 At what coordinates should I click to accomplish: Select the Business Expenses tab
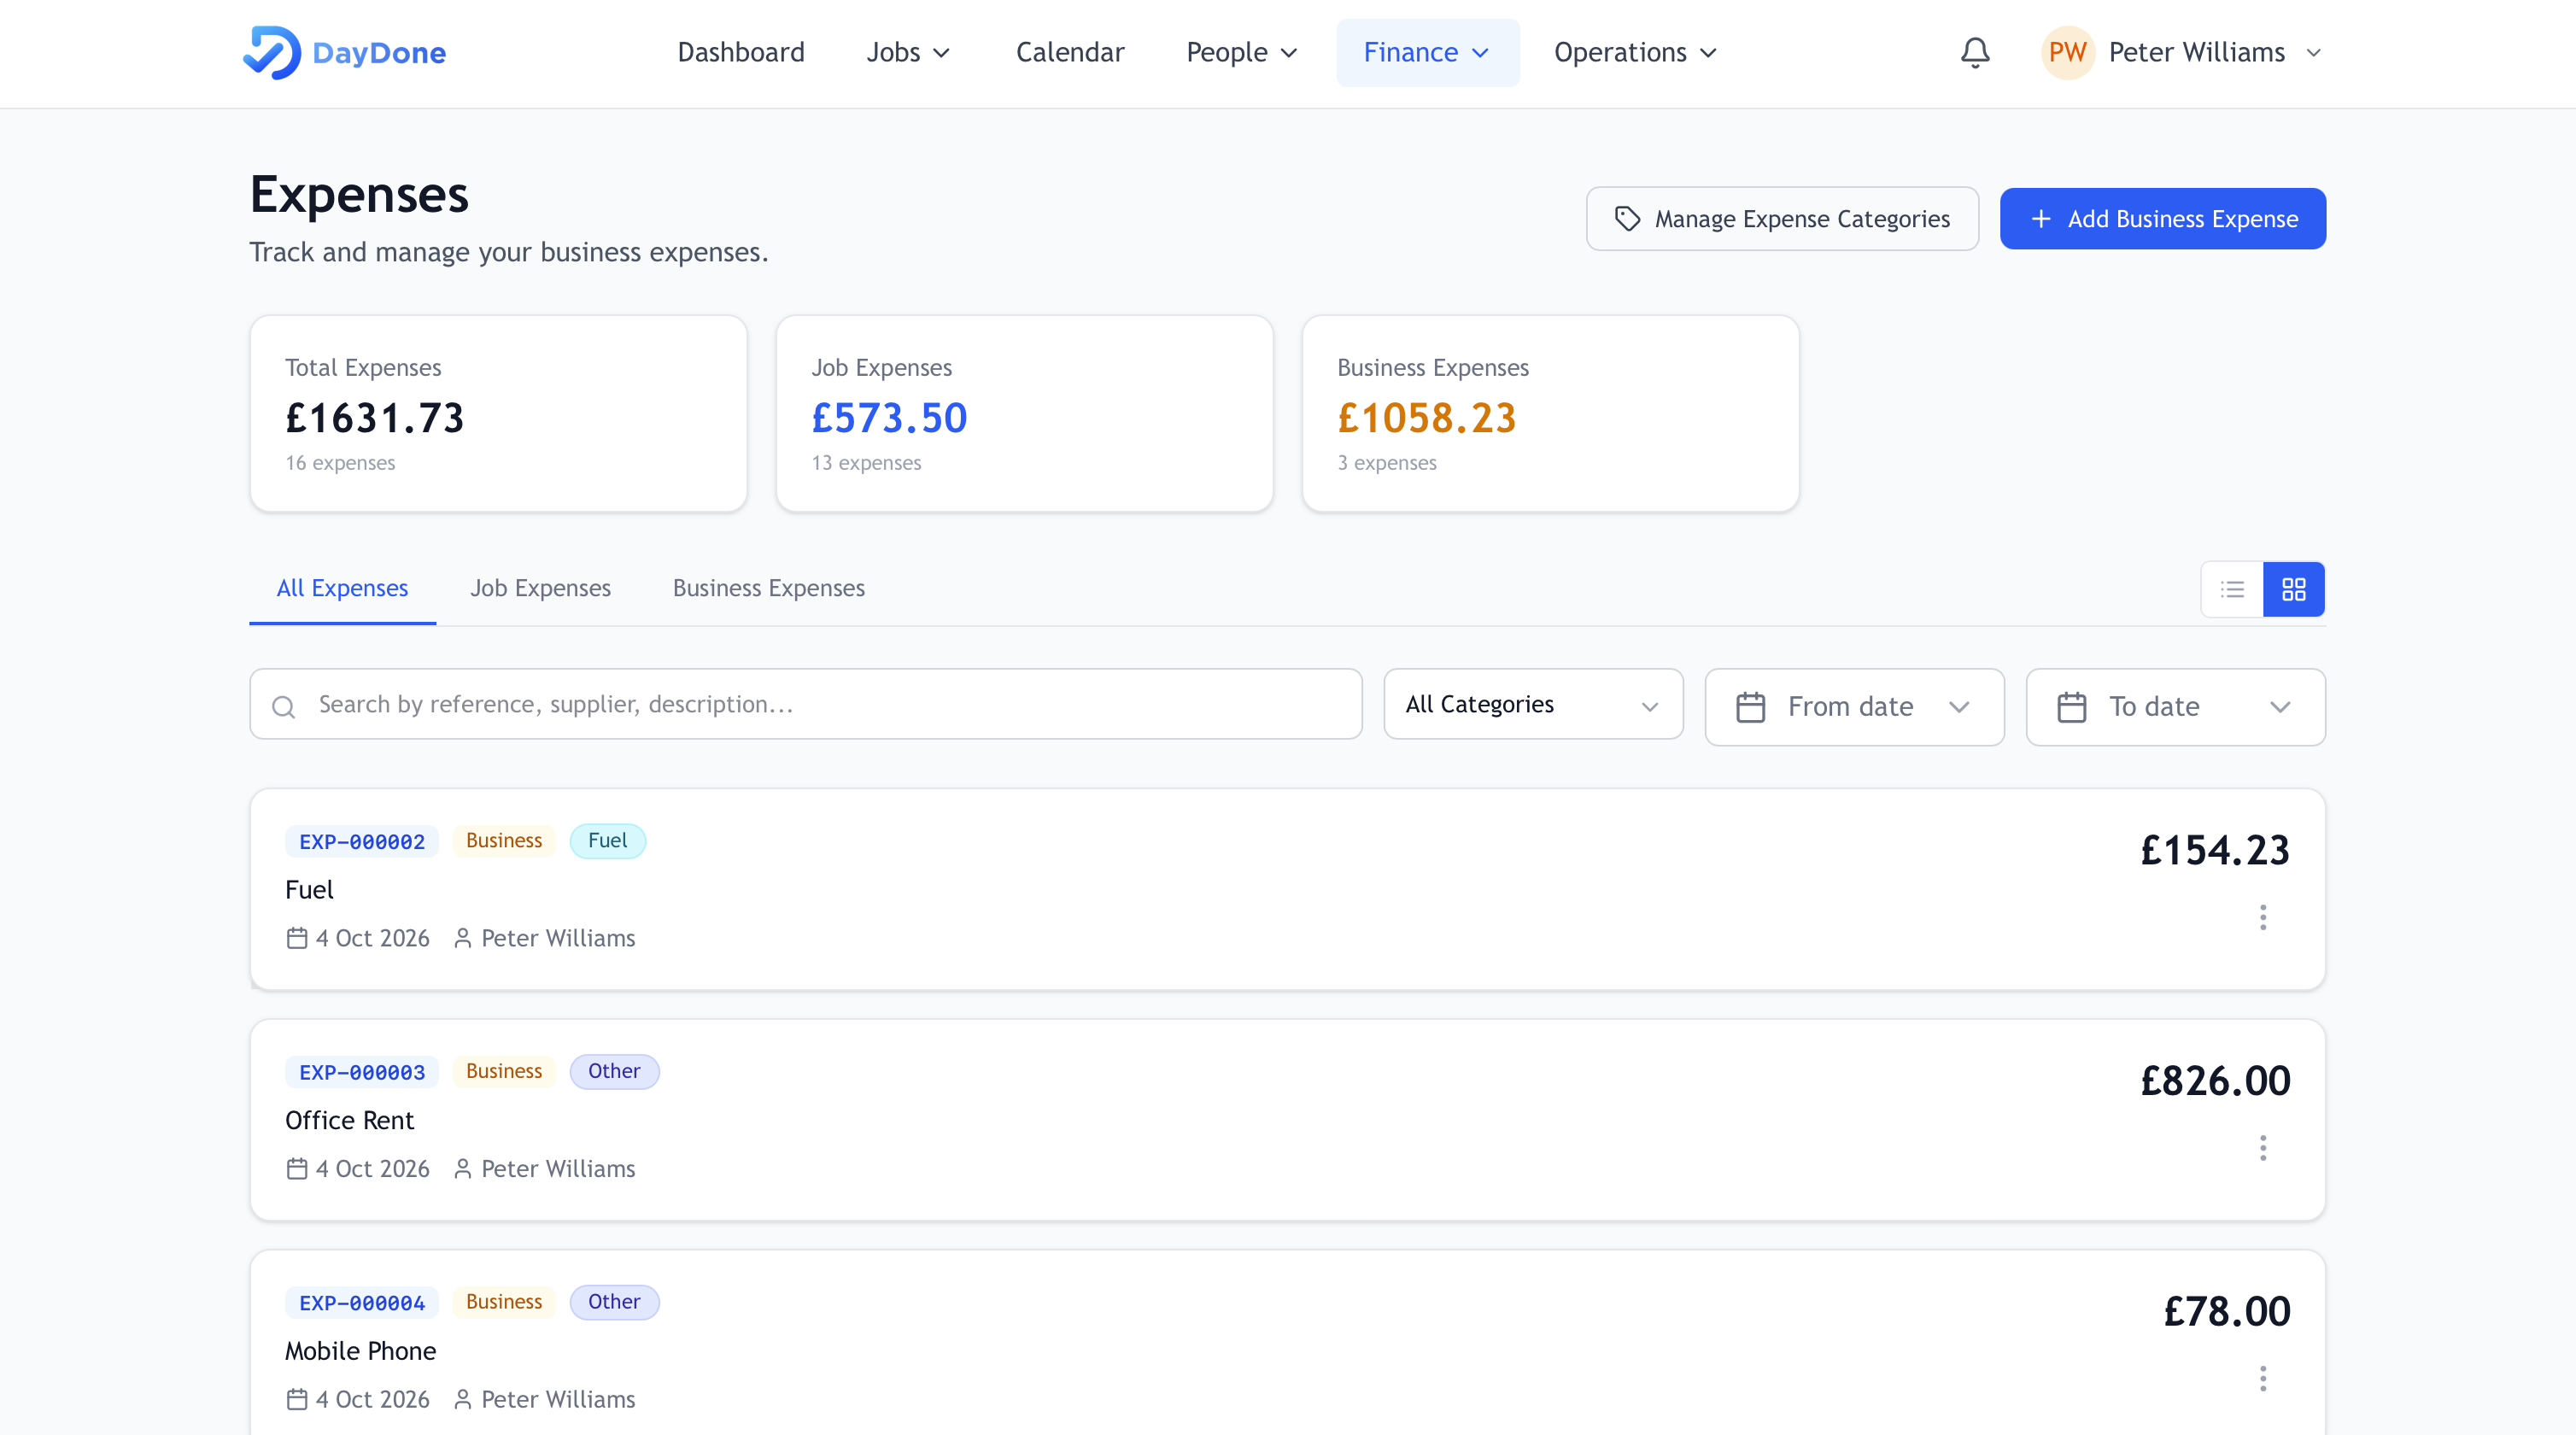tap(768, 588)
